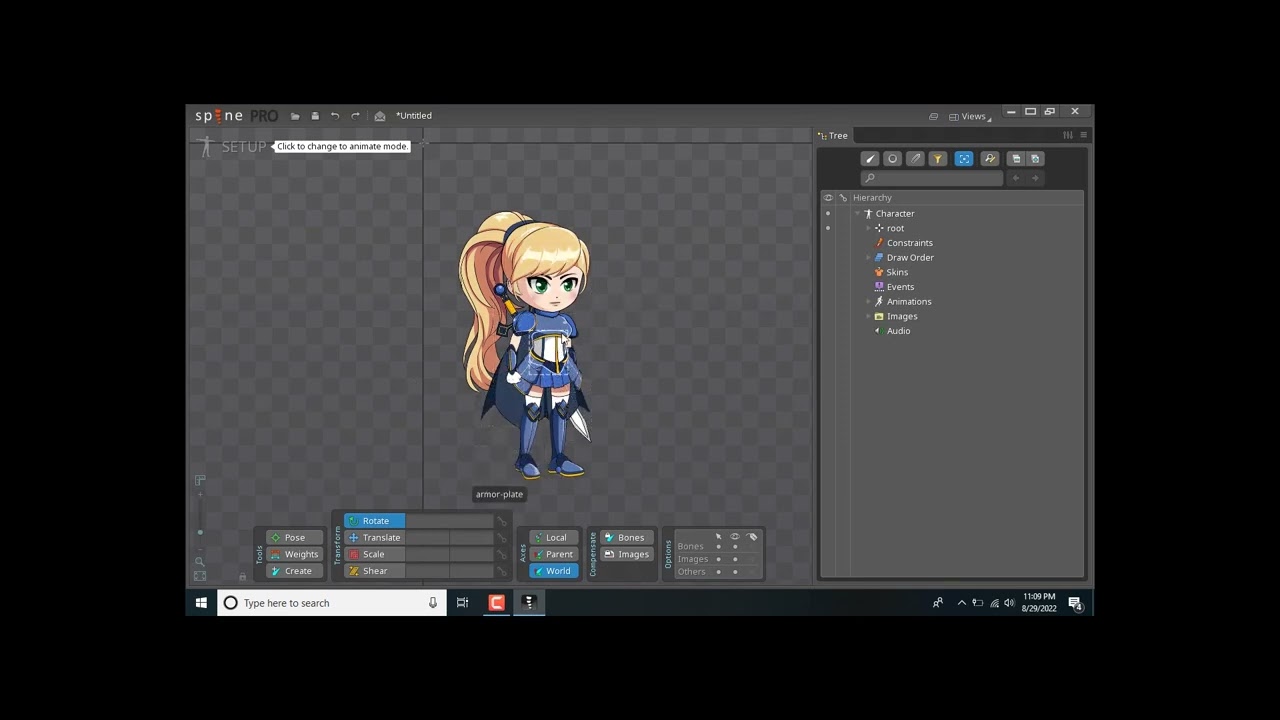Click the viewport zoom slider
The height and width of the screenshot is (720, 1280).
[200, 520]
